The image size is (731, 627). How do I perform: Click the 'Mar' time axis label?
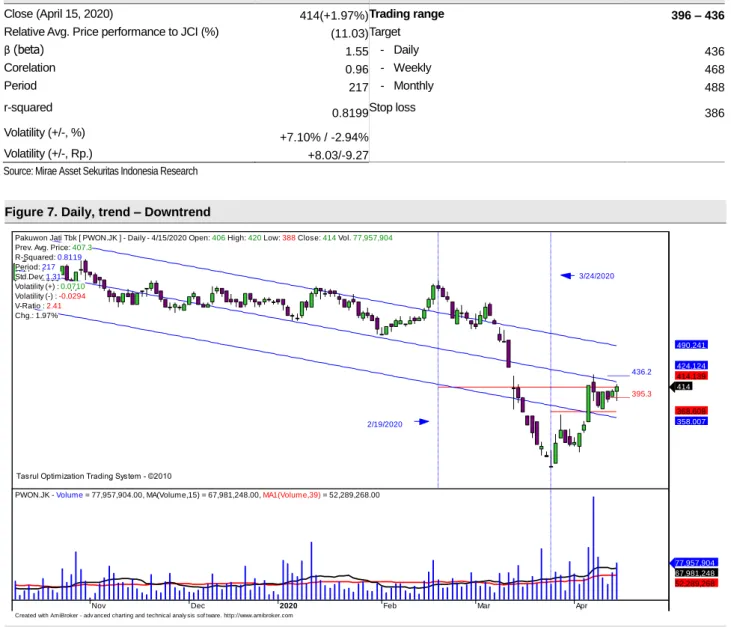(x=483, y=606)
